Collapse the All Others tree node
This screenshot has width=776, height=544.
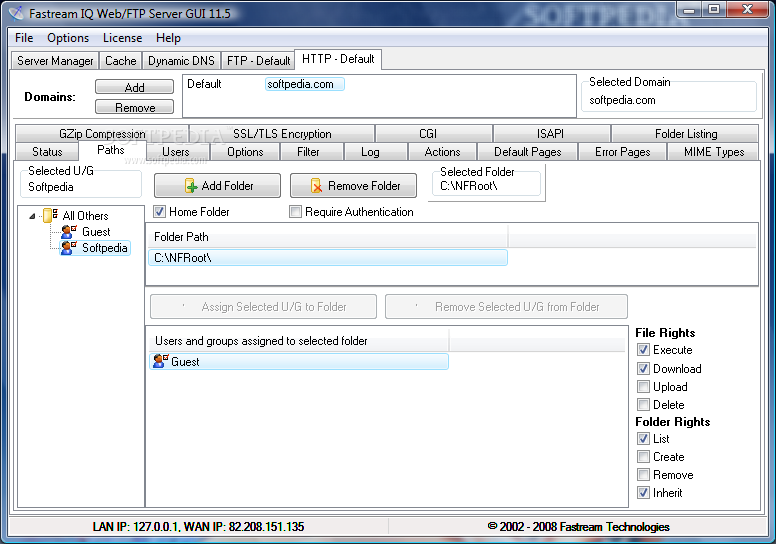32,216
